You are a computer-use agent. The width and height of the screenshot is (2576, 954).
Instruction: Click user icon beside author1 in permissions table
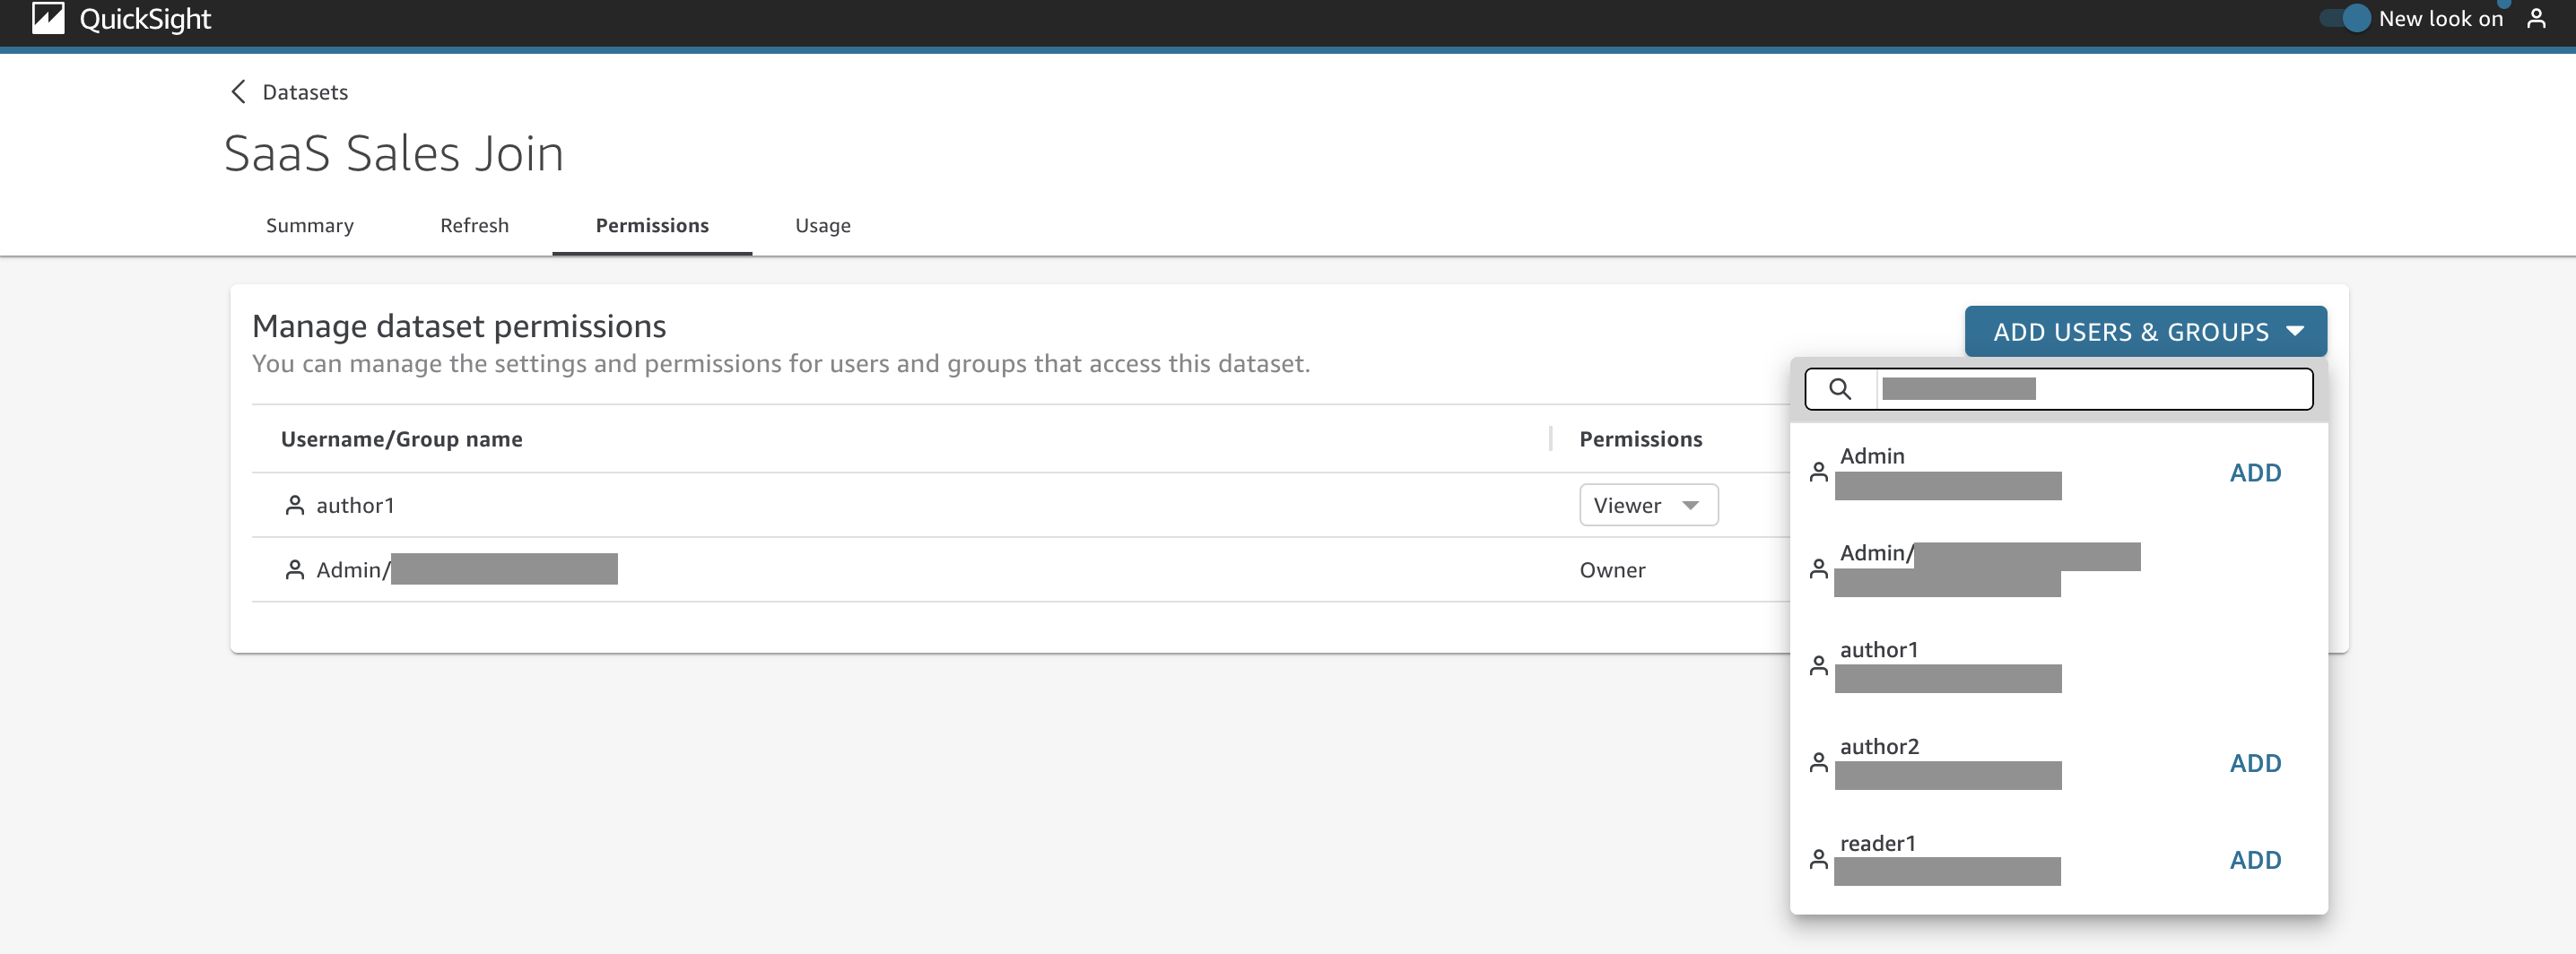click(x=294, y=505)
